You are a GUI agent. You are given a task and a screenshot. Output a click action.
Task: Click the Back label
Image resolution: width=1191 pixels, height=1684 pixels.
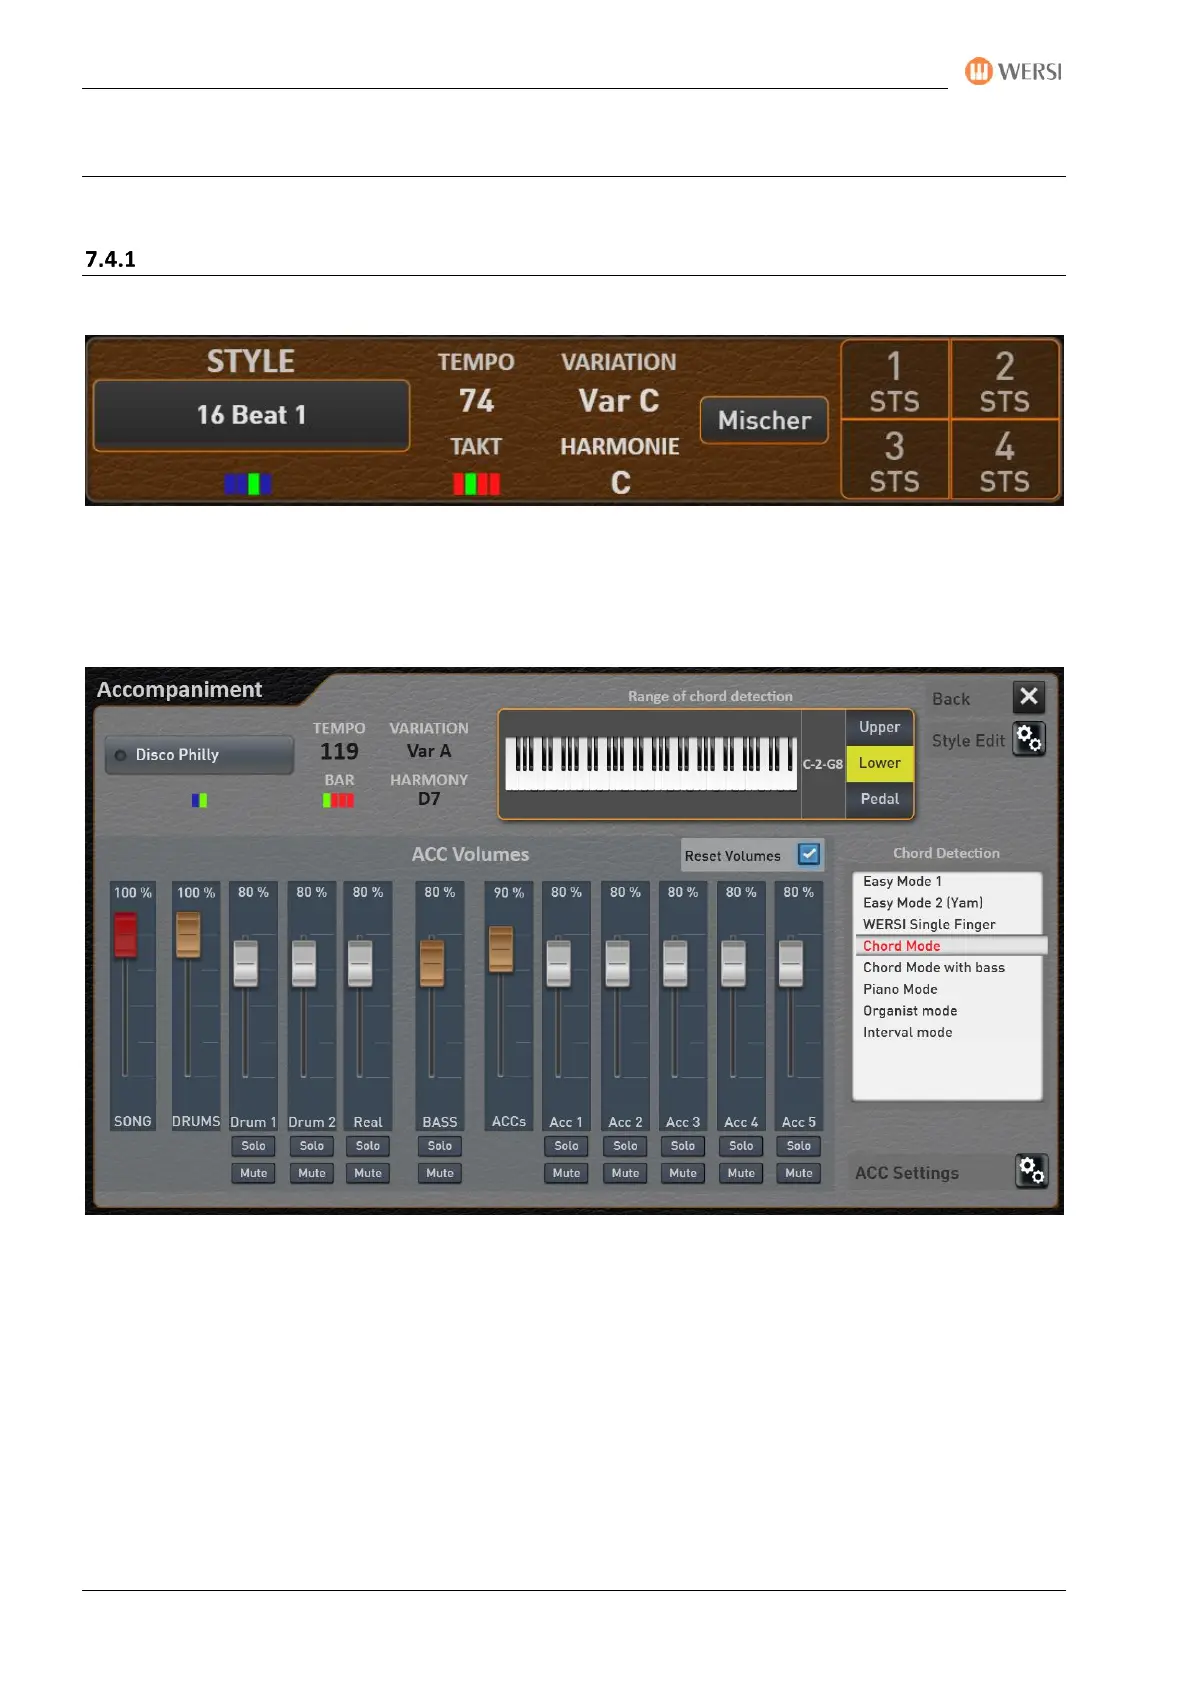[951, 699]
